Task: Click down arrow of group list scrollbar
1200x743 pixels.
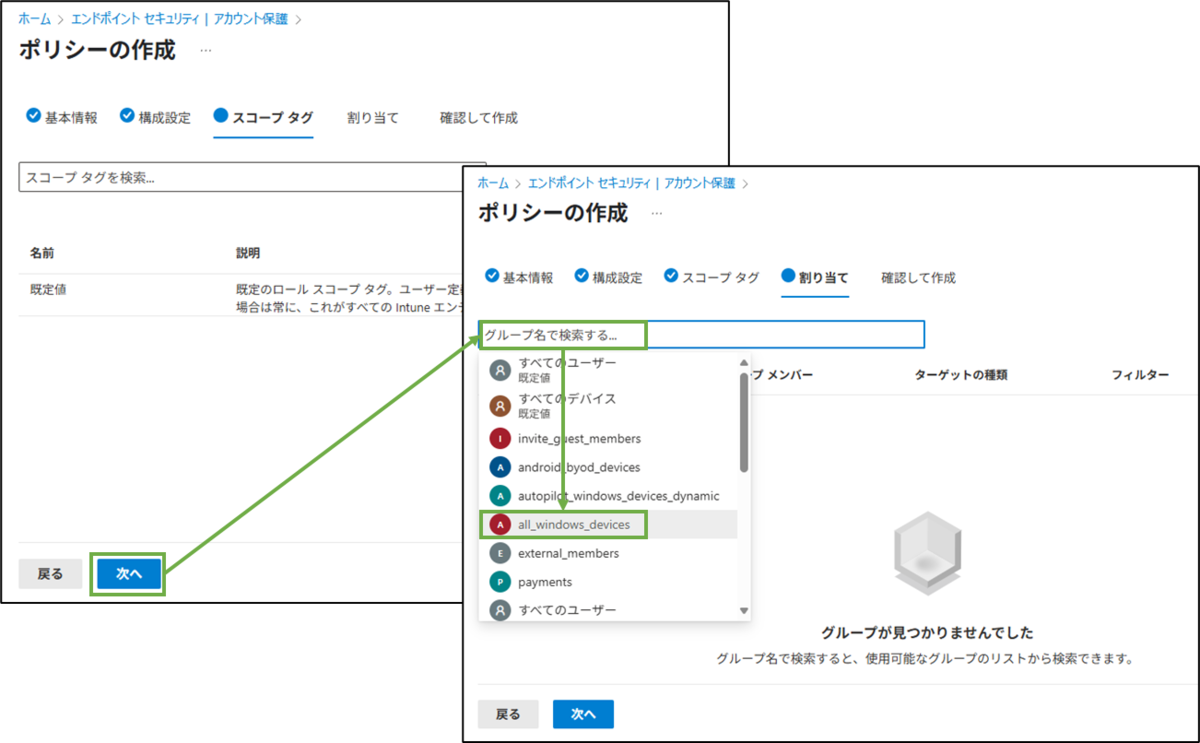Action: [x=743, y=610]
